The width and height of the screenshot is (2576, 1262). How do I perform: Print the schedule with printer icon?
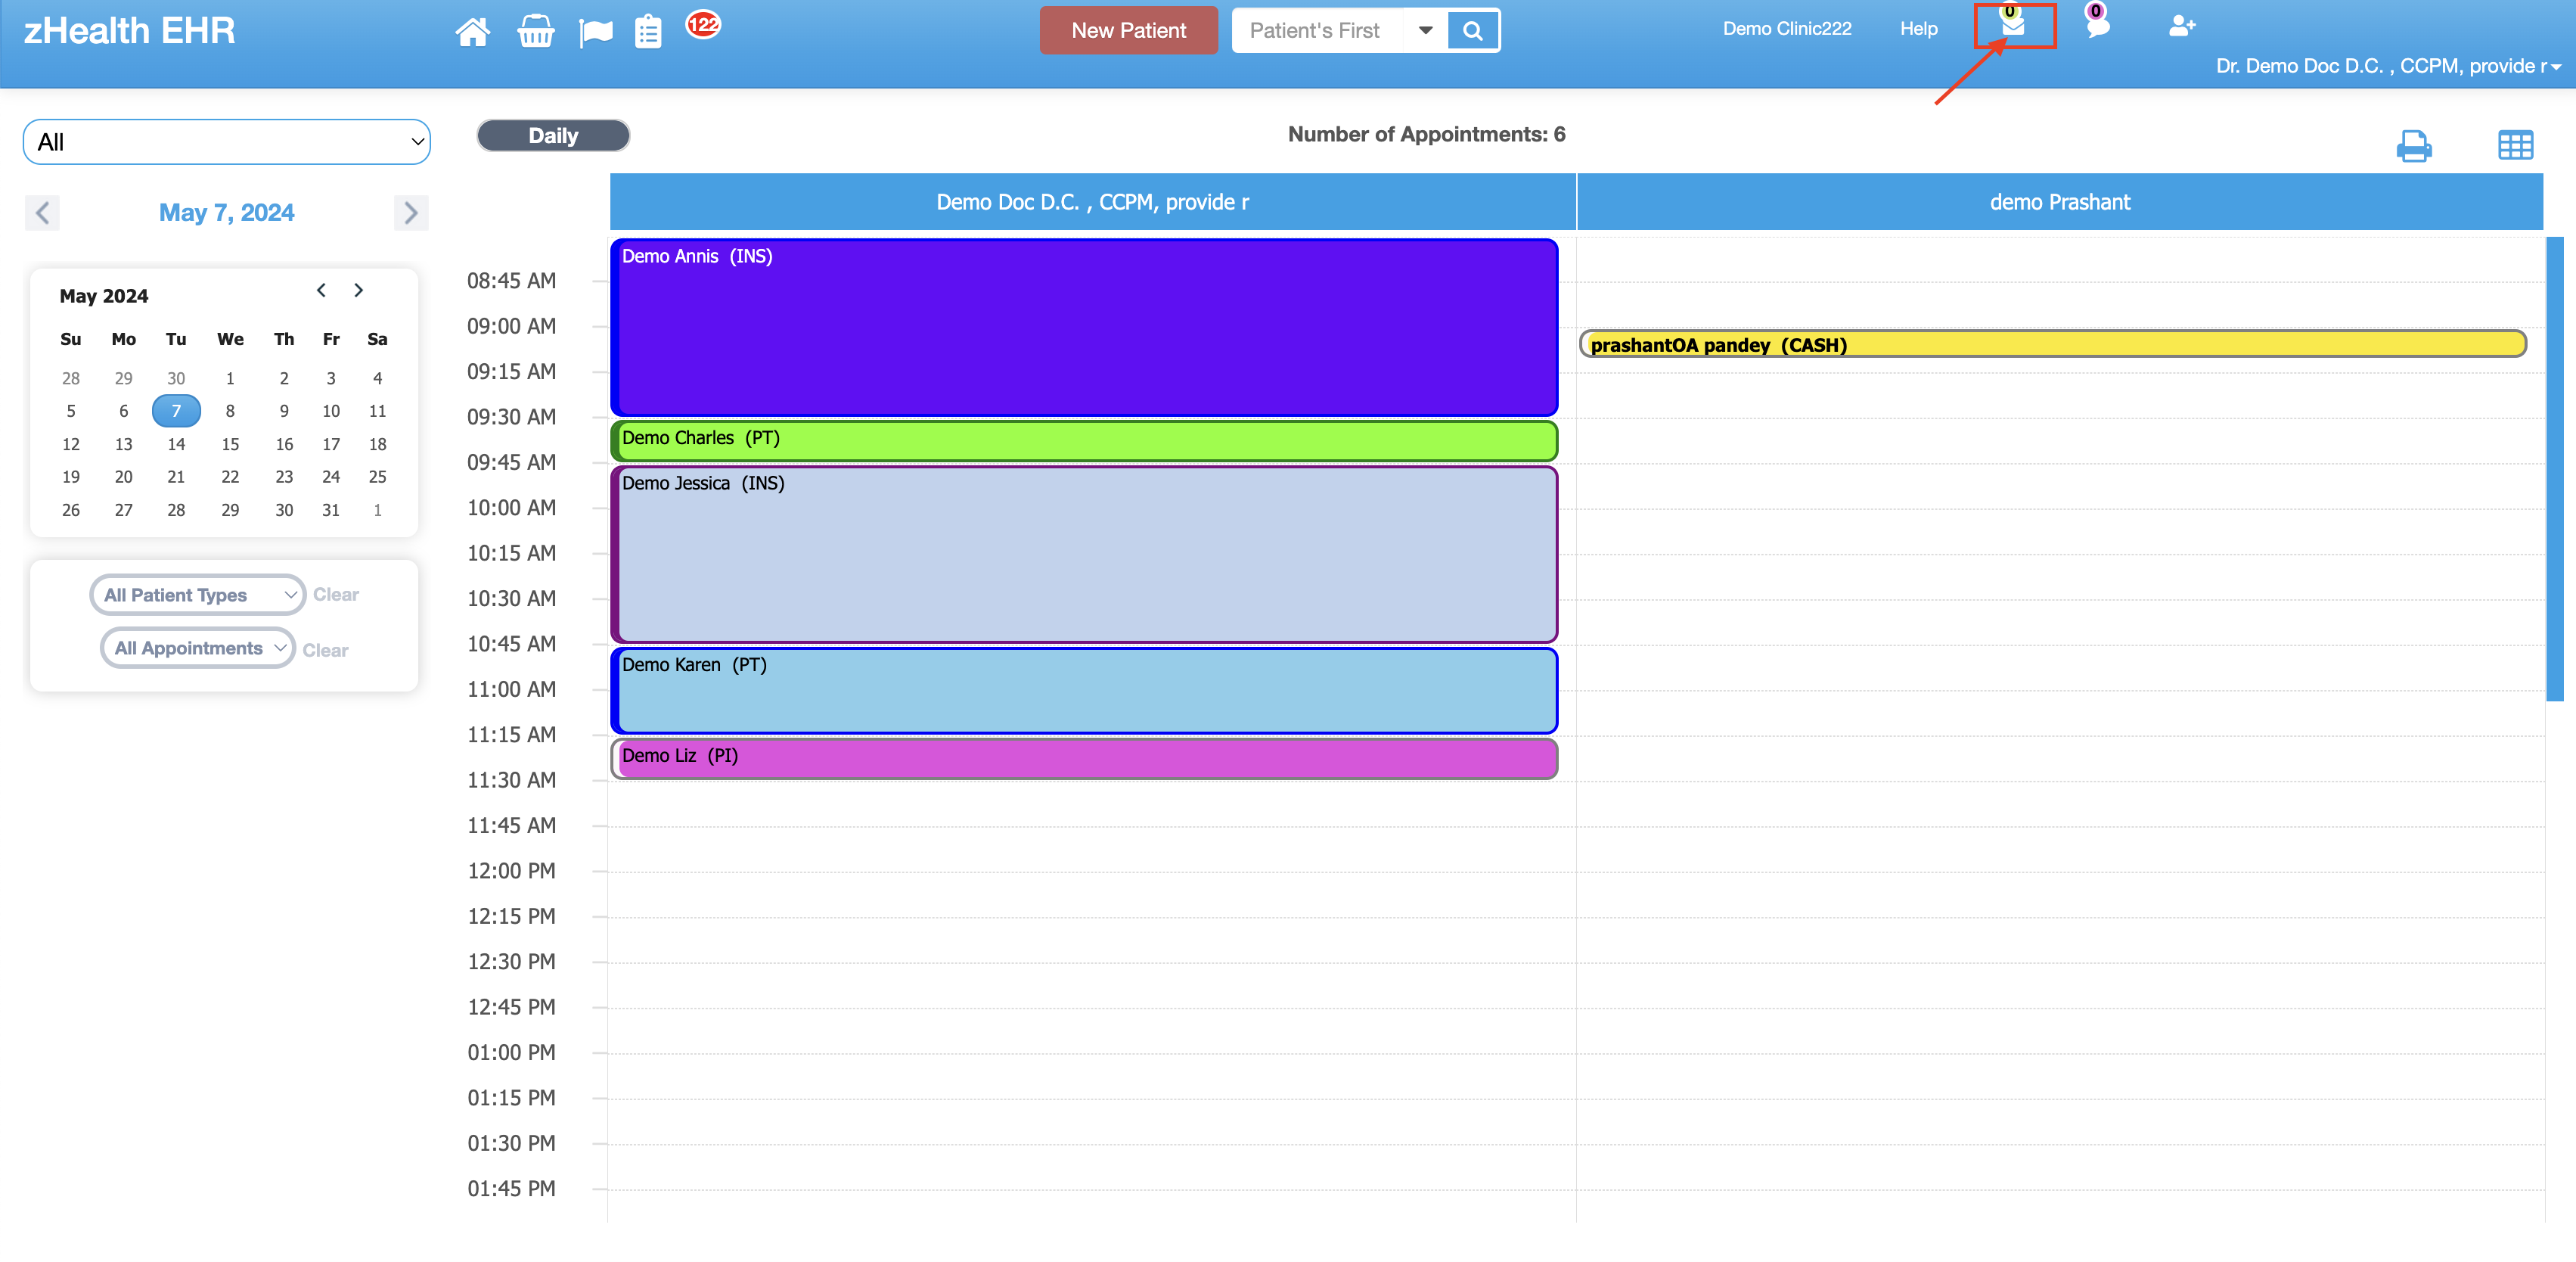click(x=2414, y=146)
